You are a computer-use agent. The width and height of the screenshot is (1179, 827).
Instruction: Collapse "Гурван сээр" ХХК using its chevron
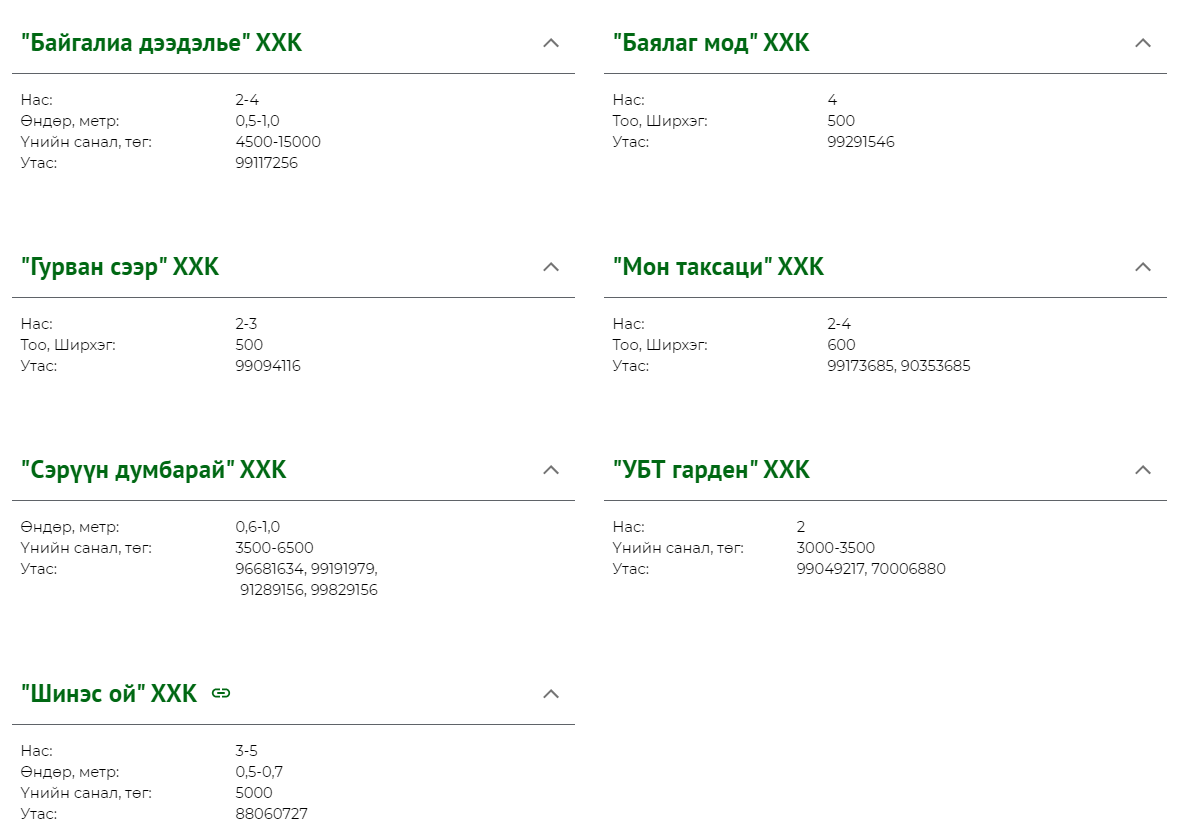click(x=551, y=267)
